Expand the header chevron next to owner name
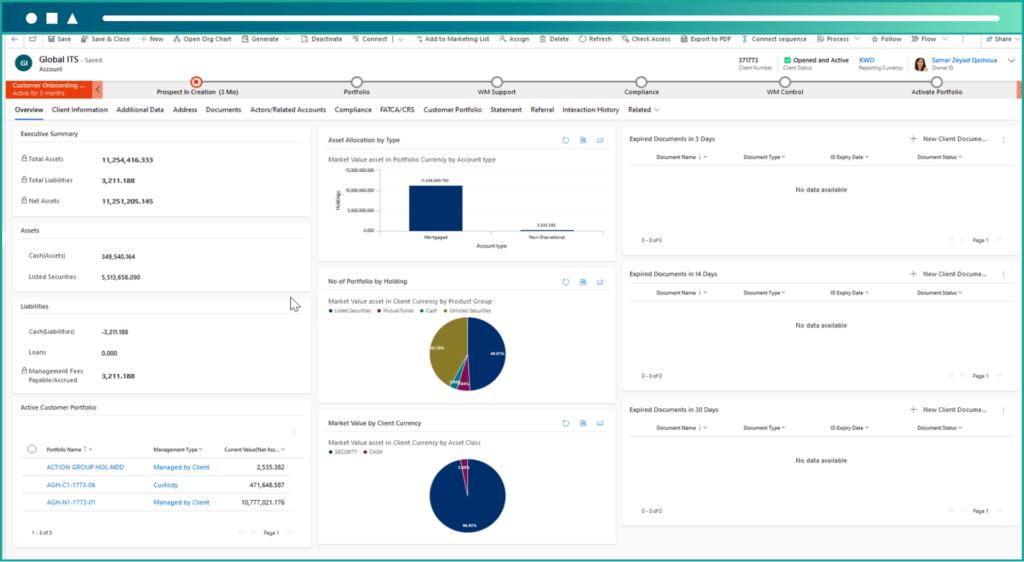Image resolution: width=1024 pixels, height=562 pixels. pyautogui.click(x=1011, y=62)
